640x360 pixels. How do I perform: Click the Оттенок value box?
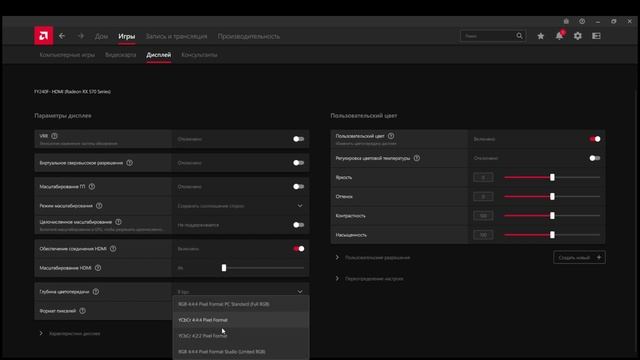pyautogui.click(x=483, y=197)
